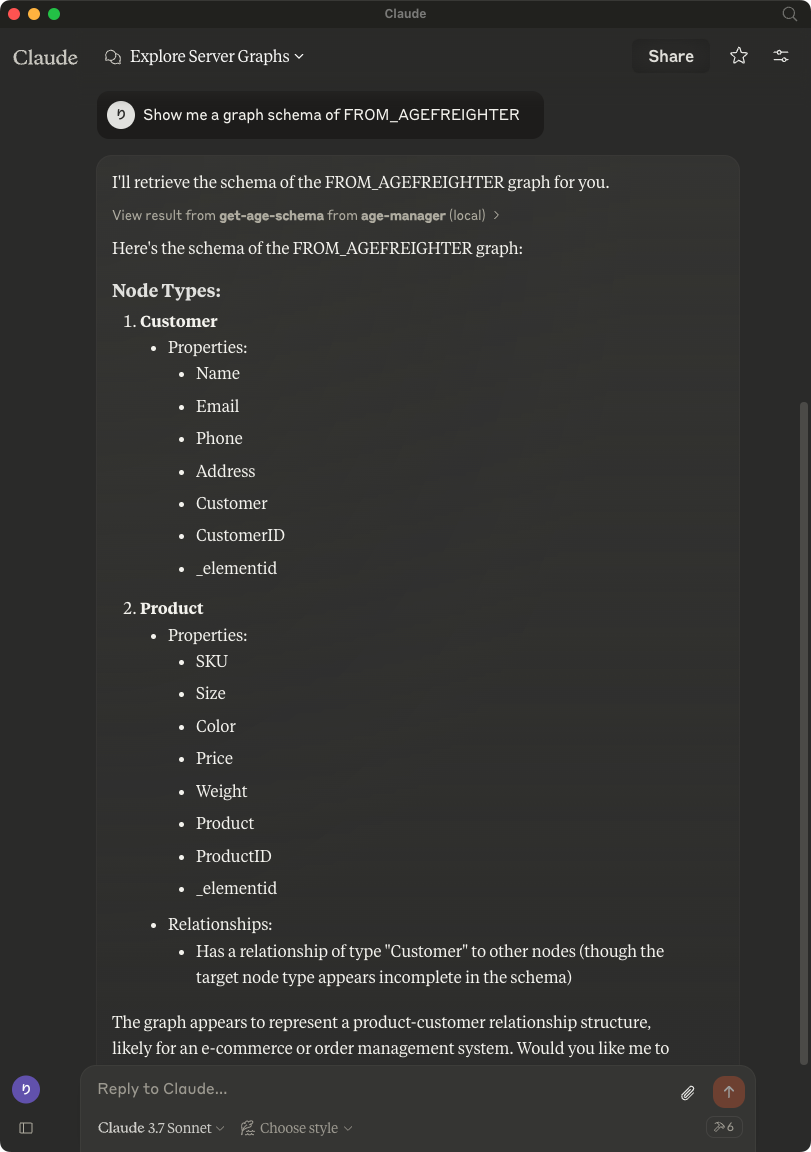Select the remaining messages counter showing 6
The width and height of the screenshot is (811, 1152).
pos(723,1126)
